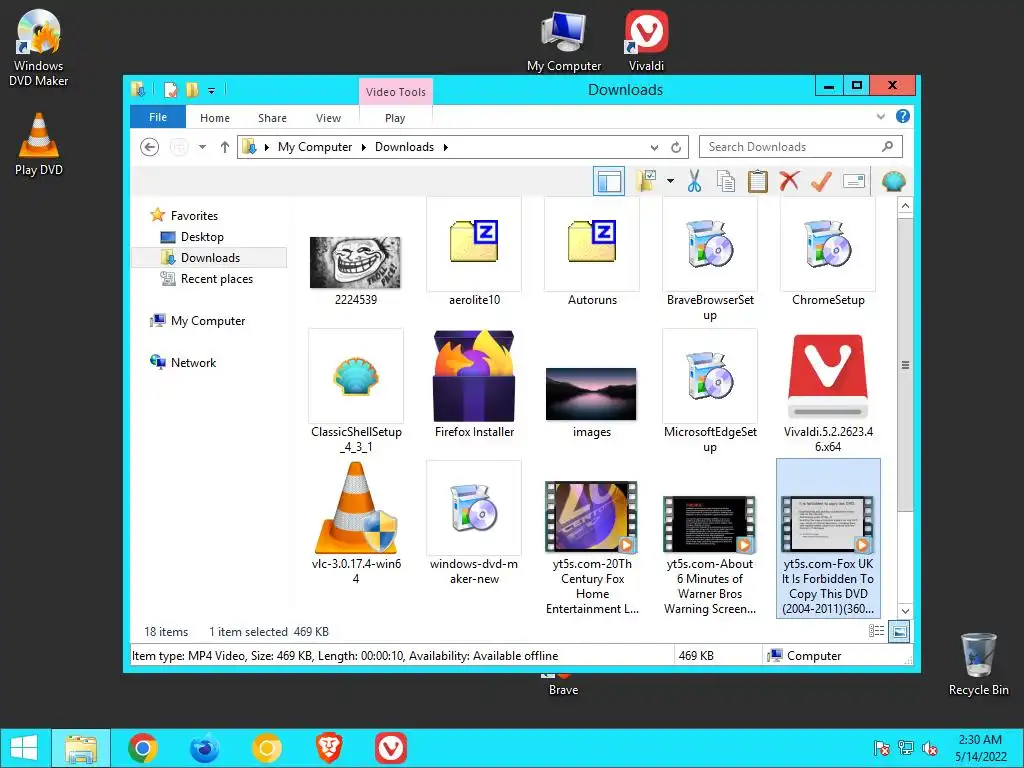Open the Vivaldi desktop shortcut
Image resolution: width=1024 pixels, height=768 pixels.
(647, 40)
